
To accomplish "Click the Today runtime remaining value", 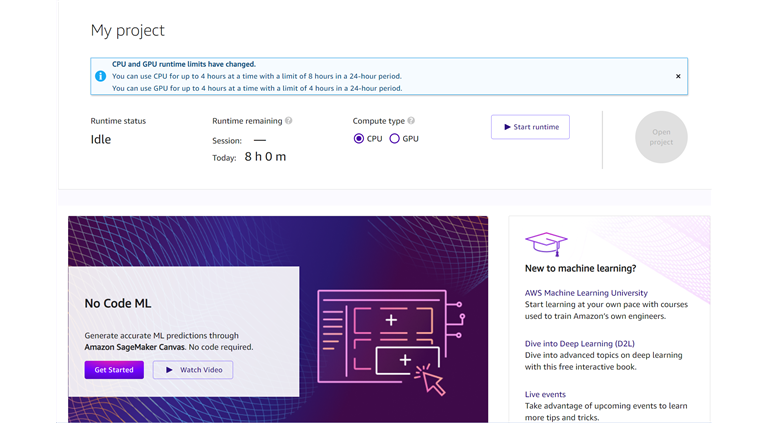I will 265,157.
